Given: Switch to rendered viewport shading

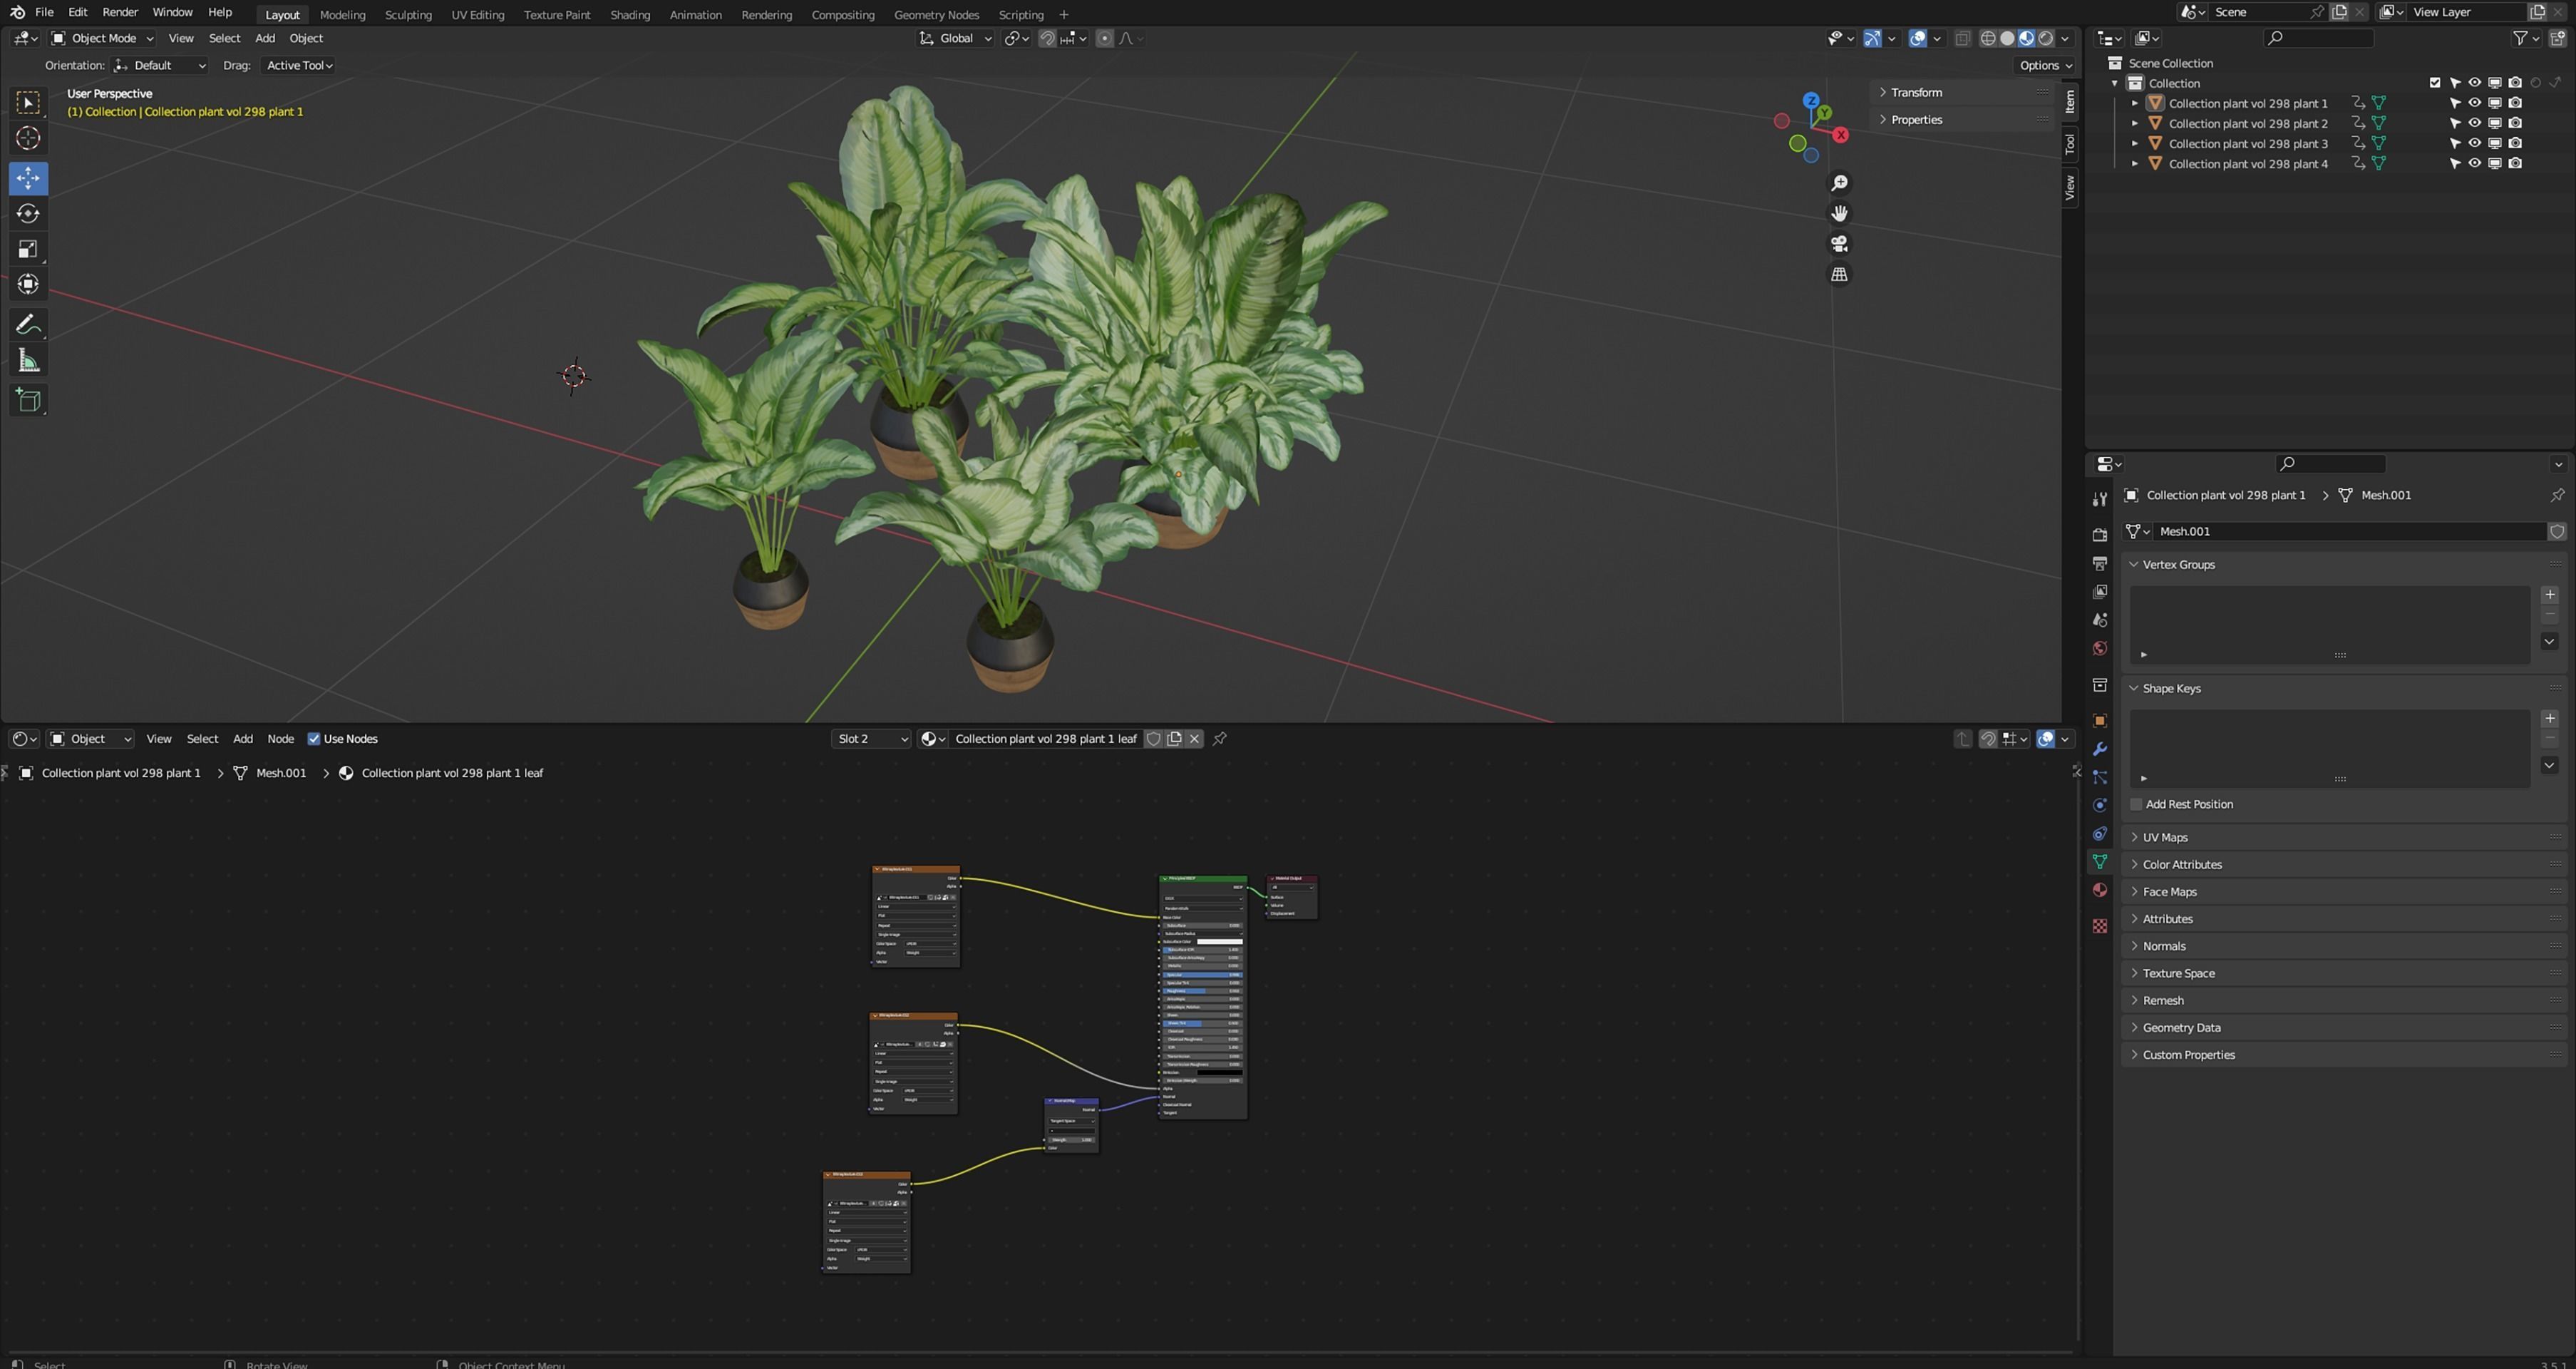Looking at the screenshot, I should [2046, 38].
